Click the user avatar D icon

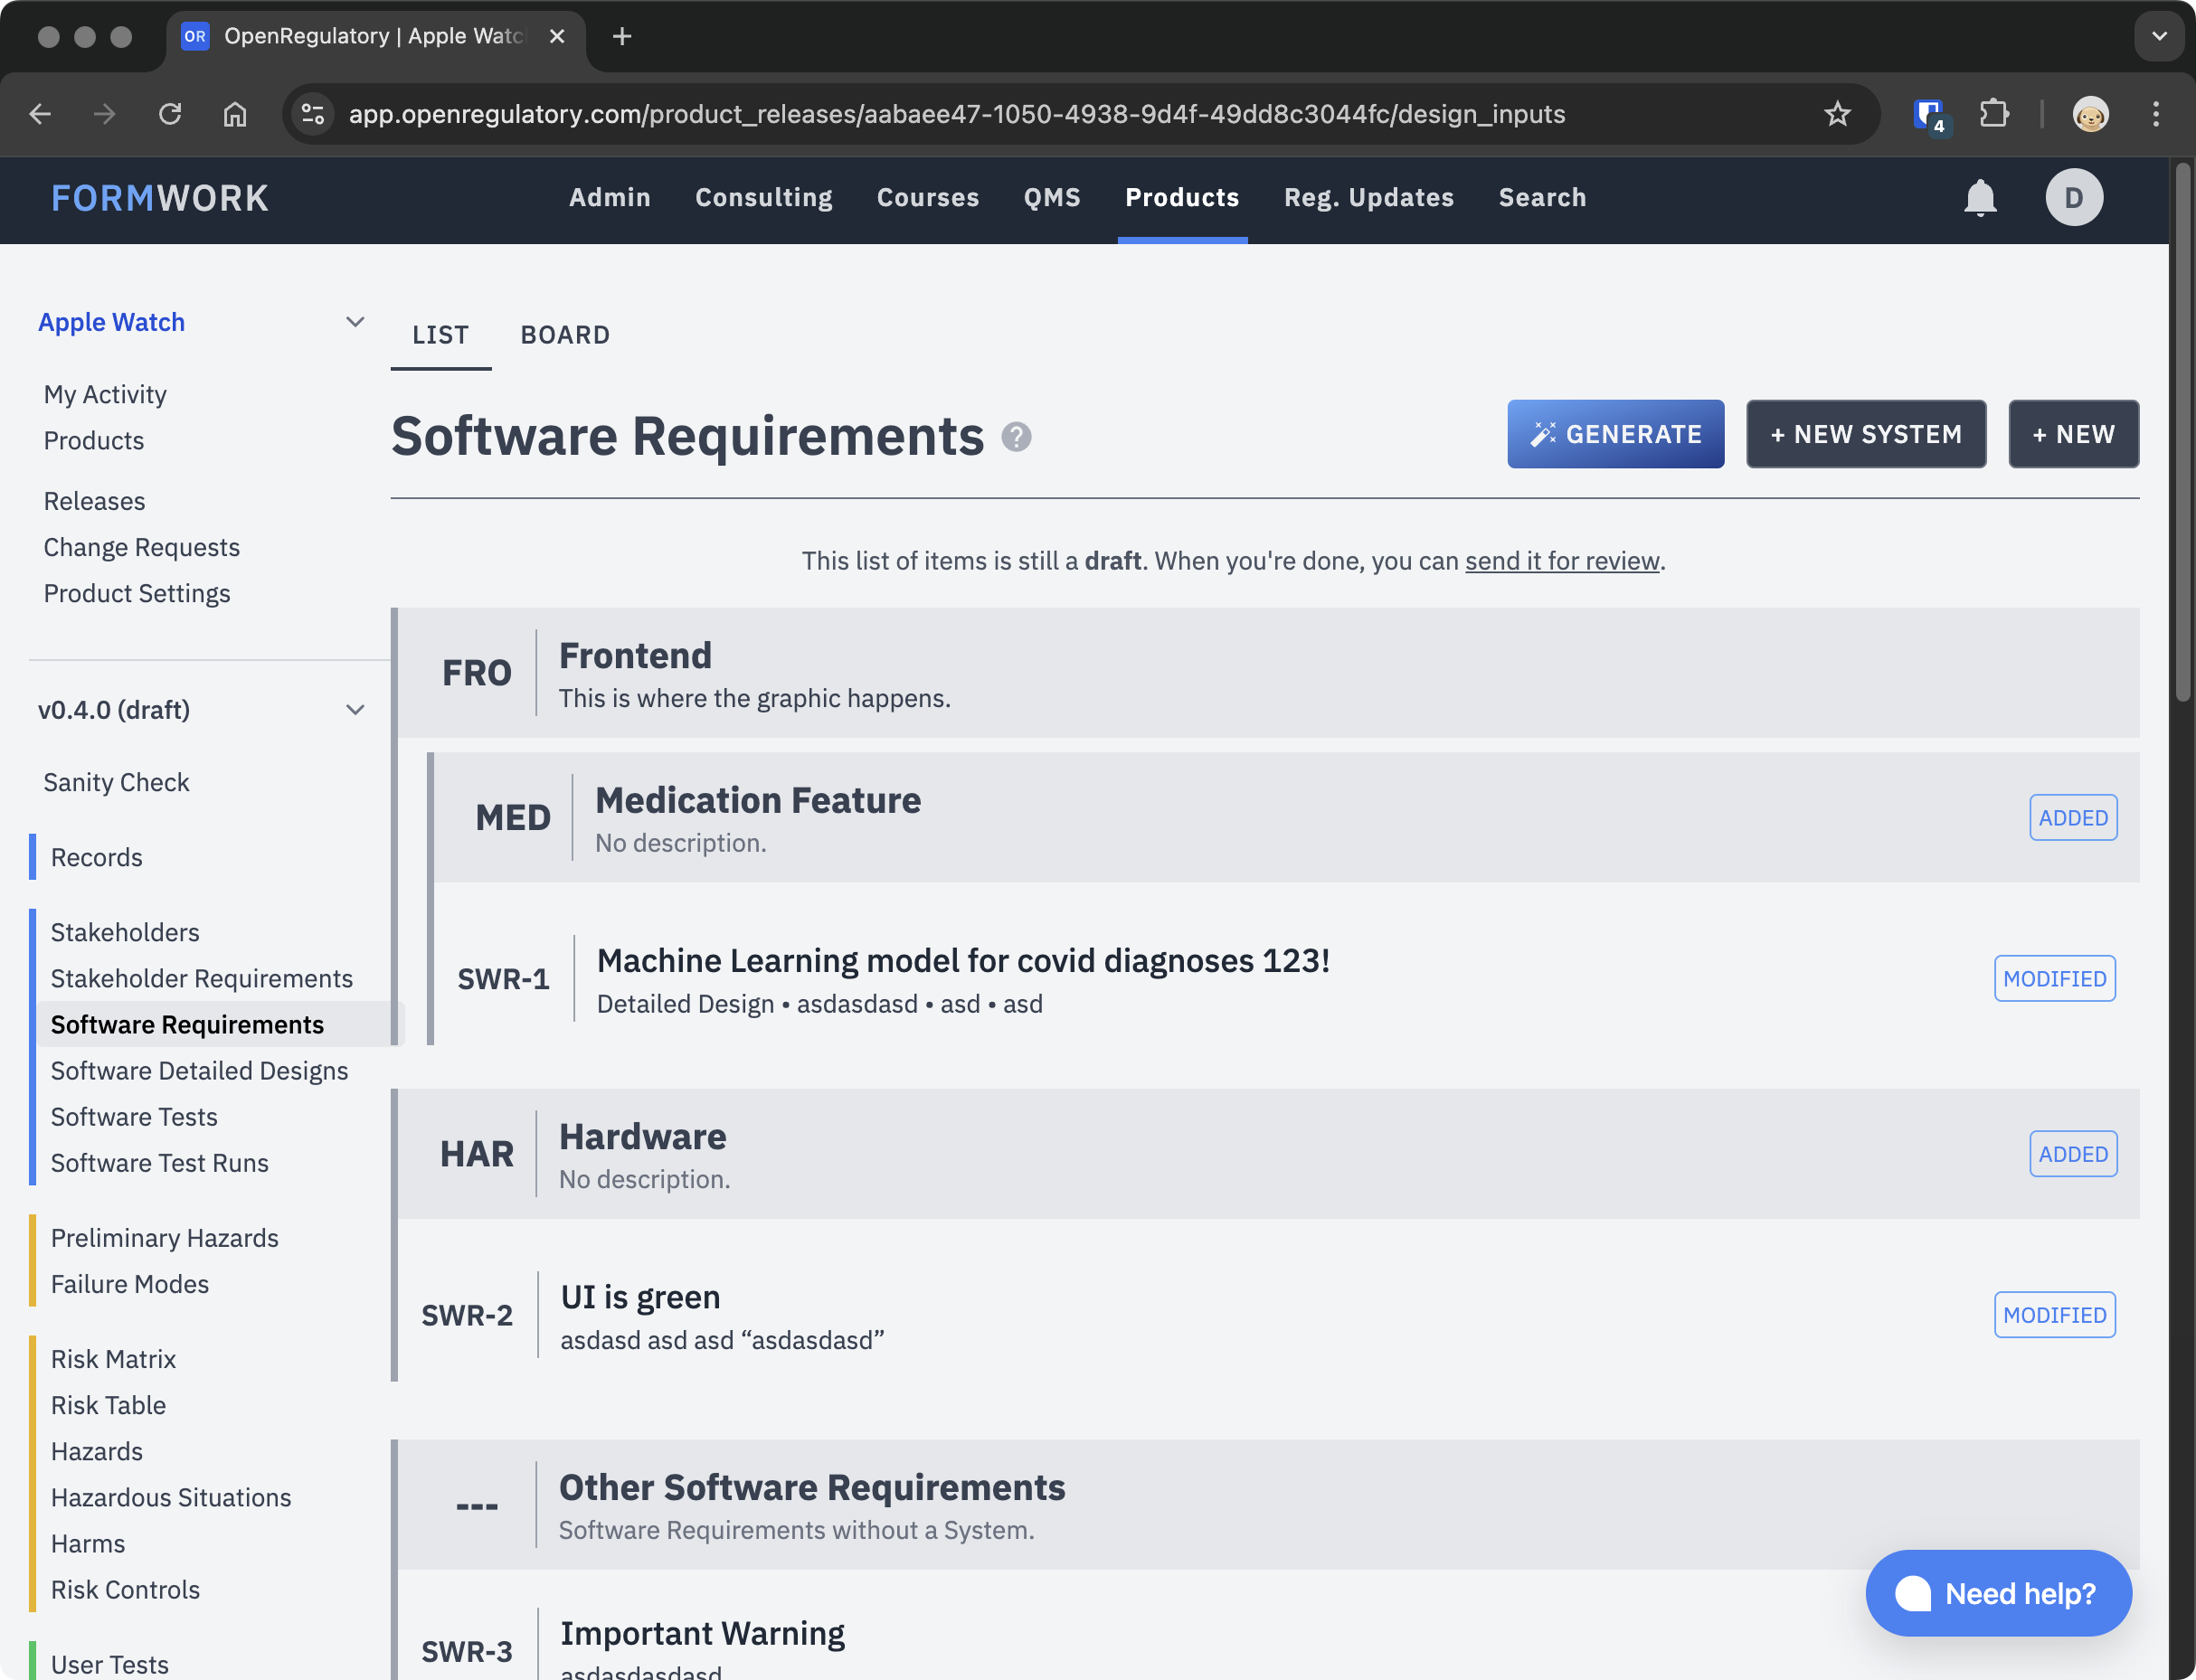[2073, 198]
